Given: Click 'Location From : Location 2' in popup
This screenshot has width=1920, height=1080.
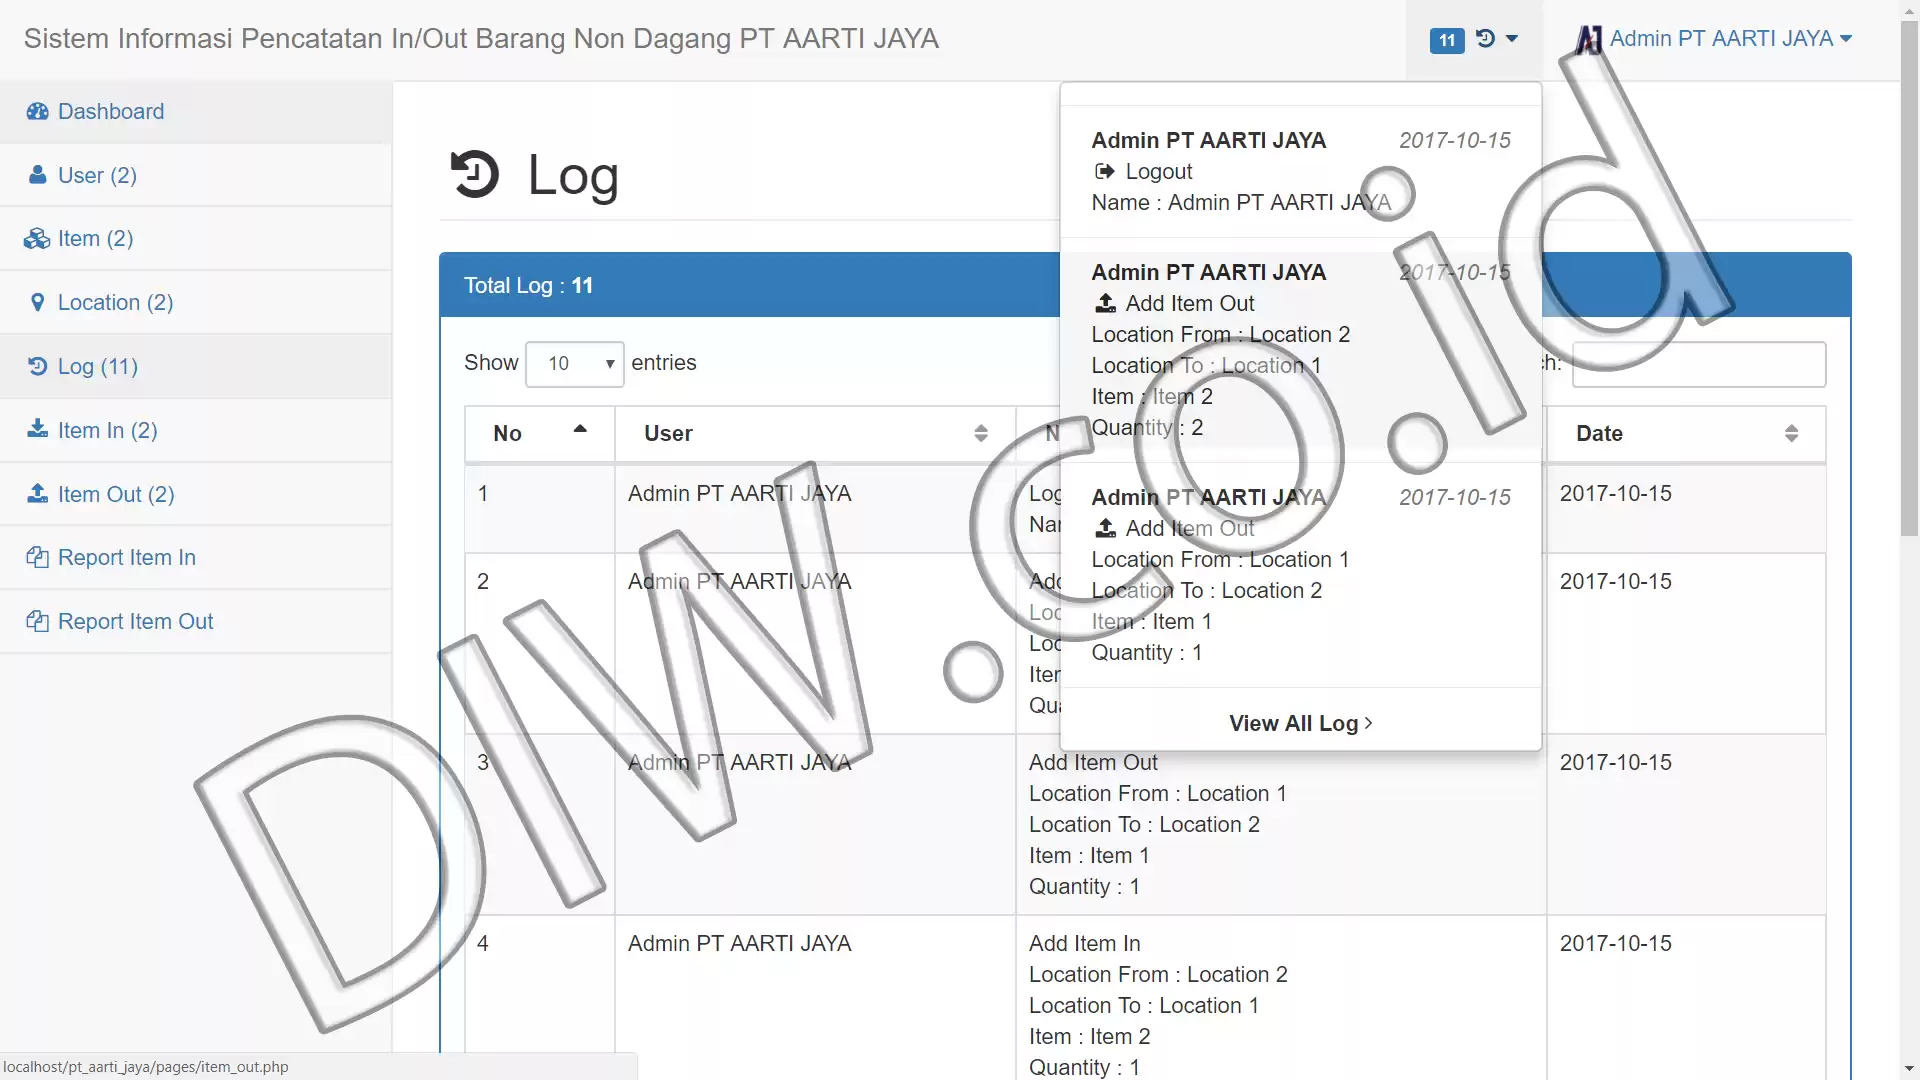Looking at the screenshot, I should (1220, 334).
